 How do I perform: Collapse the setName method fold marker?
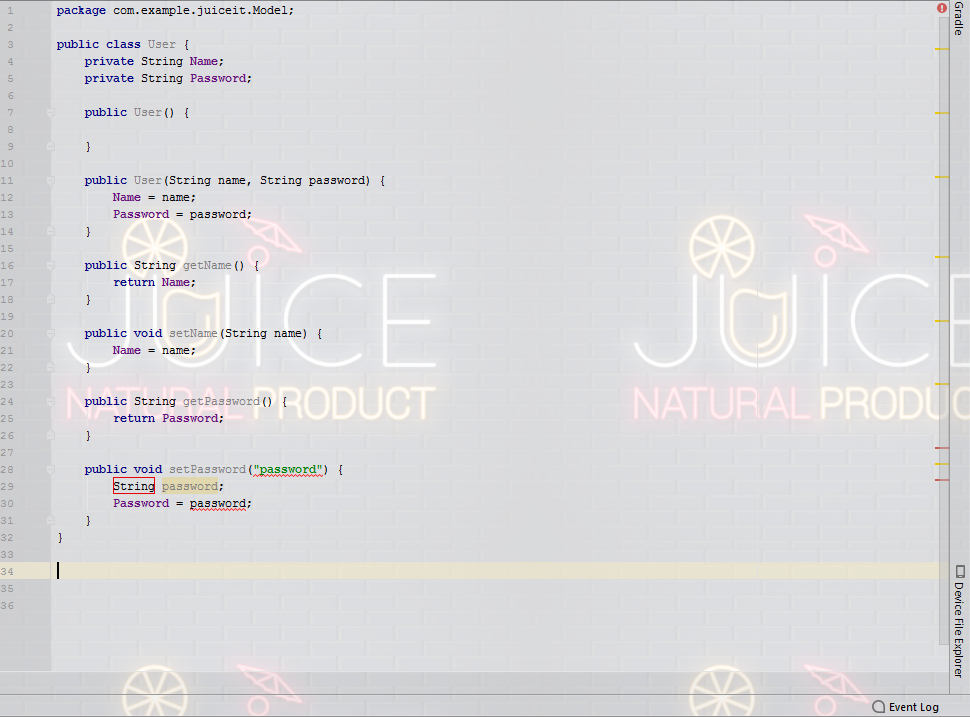51,333
